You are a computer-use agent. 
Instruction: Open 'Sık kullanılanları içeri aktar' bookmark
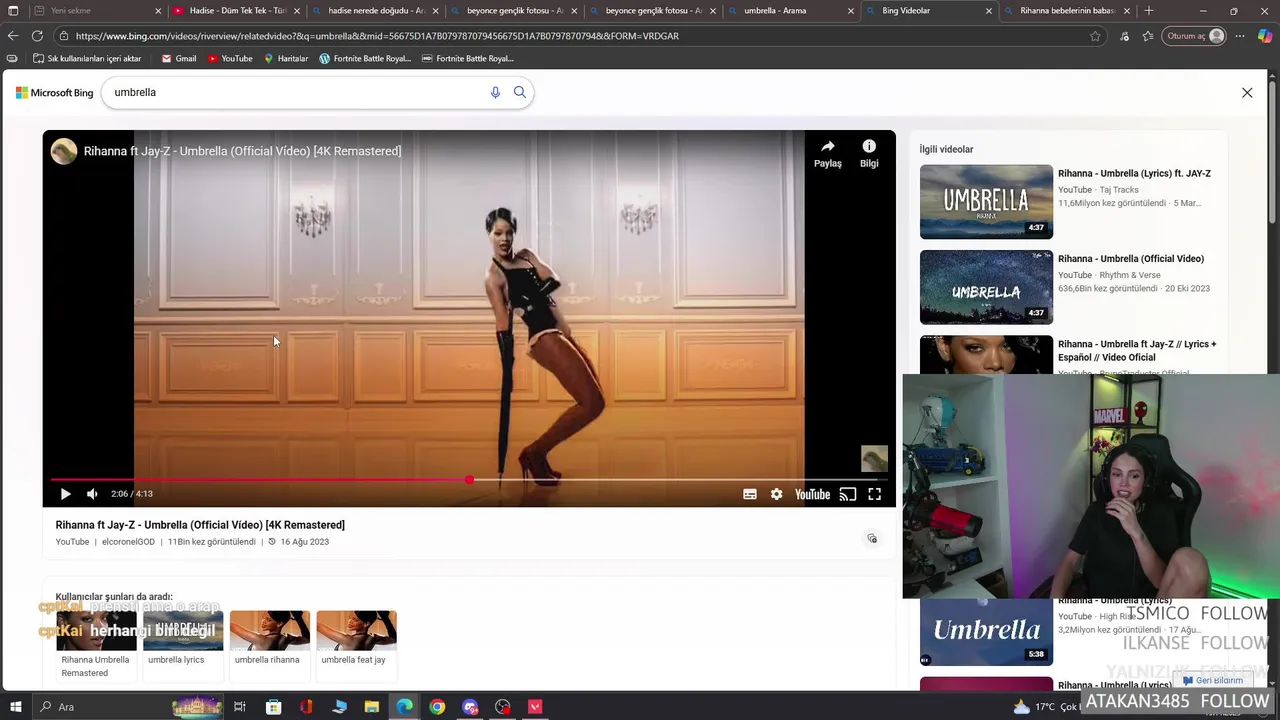coord(88,59)
